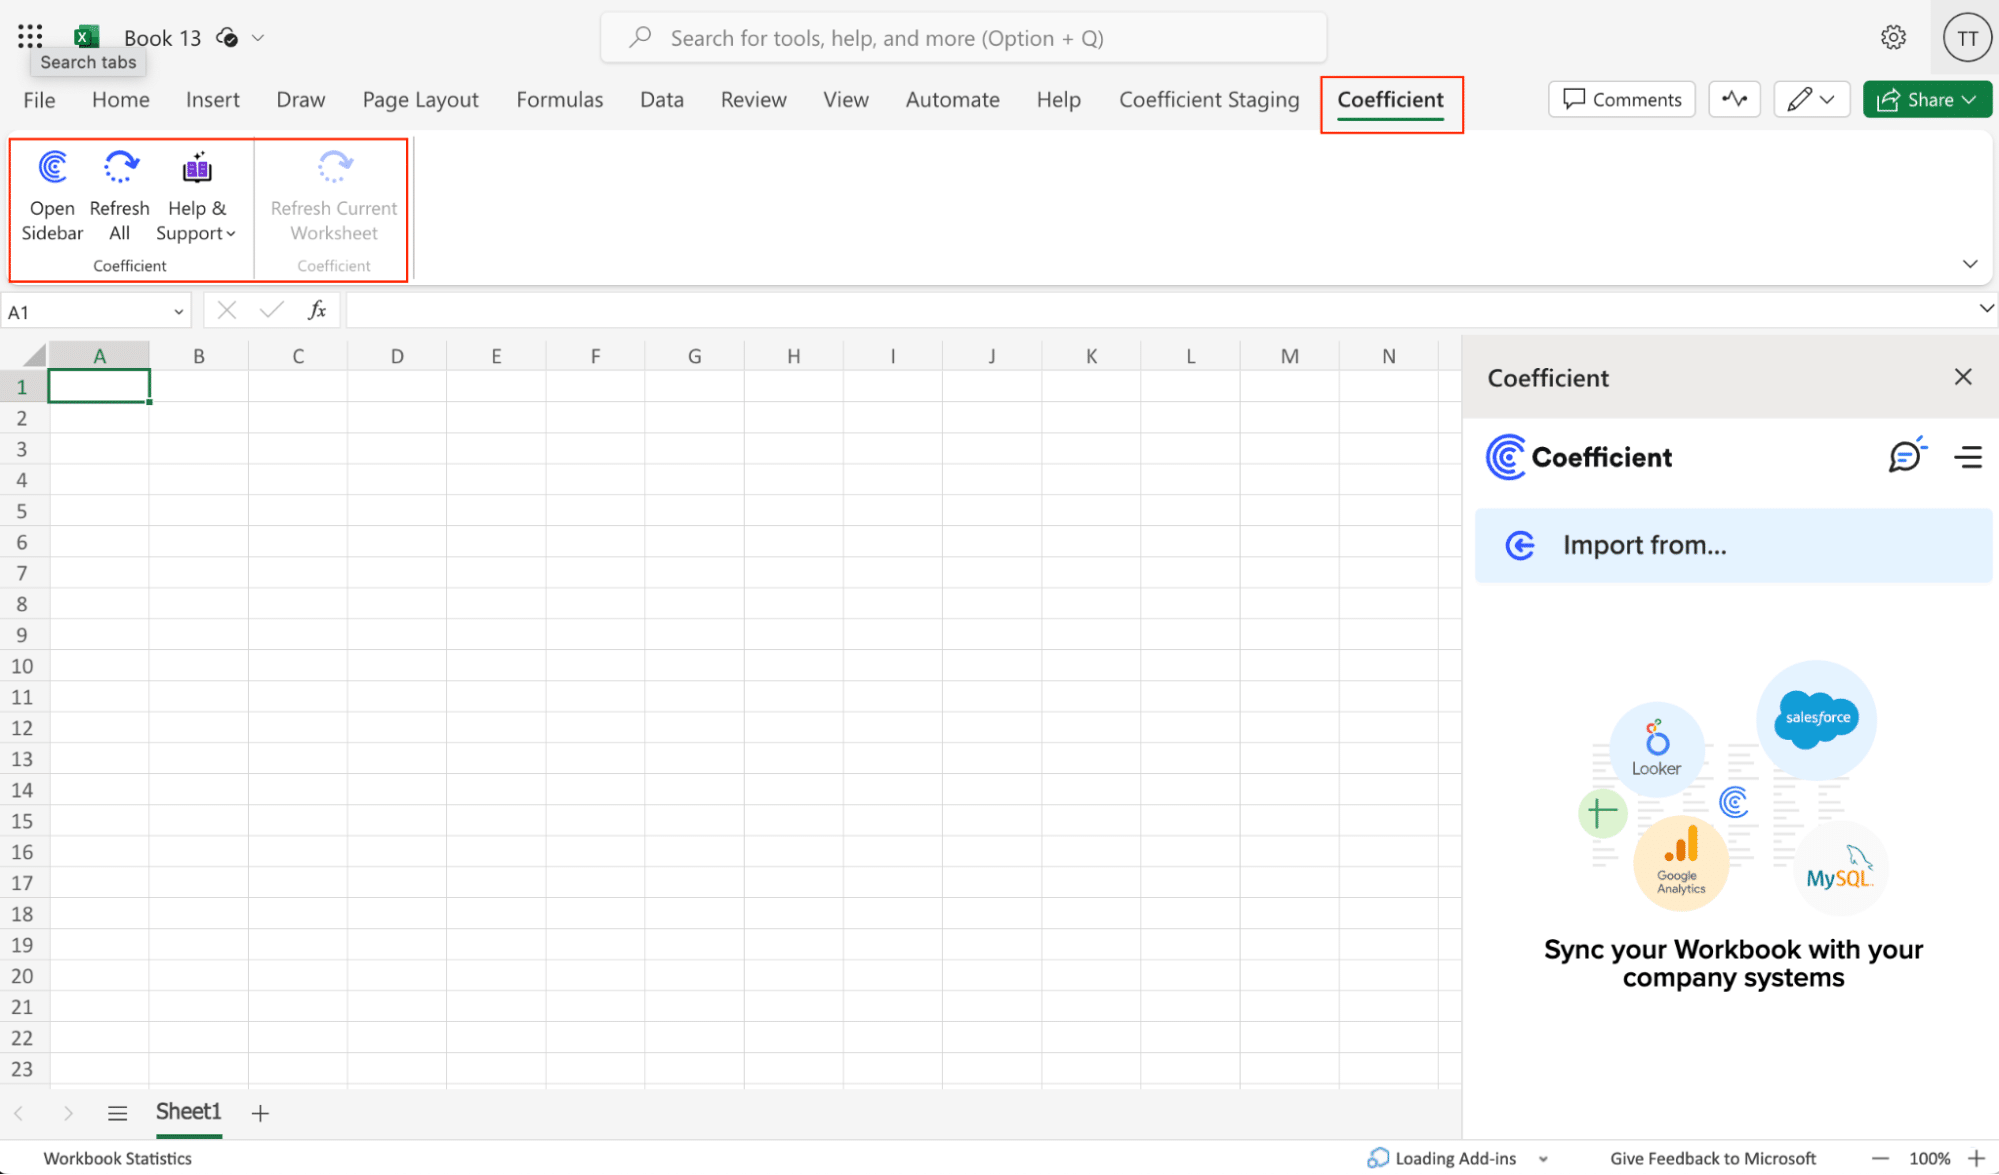Click the Google Analytics integration icon

[1679, 859]
